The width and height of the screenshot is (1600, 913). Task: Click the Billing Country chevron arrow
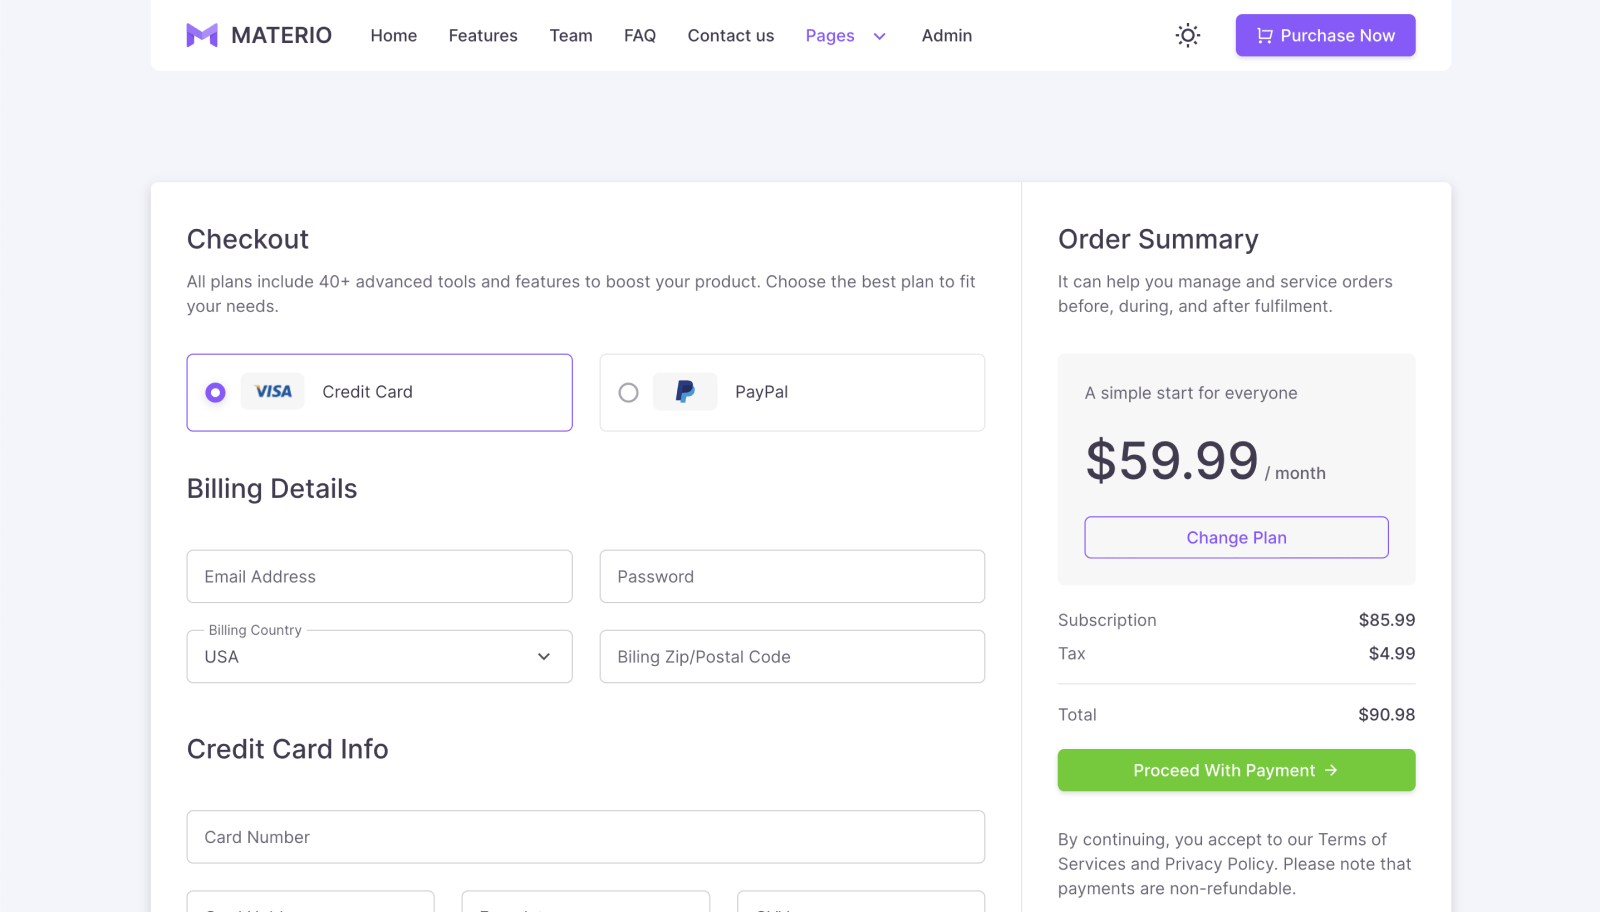point(544,657)
